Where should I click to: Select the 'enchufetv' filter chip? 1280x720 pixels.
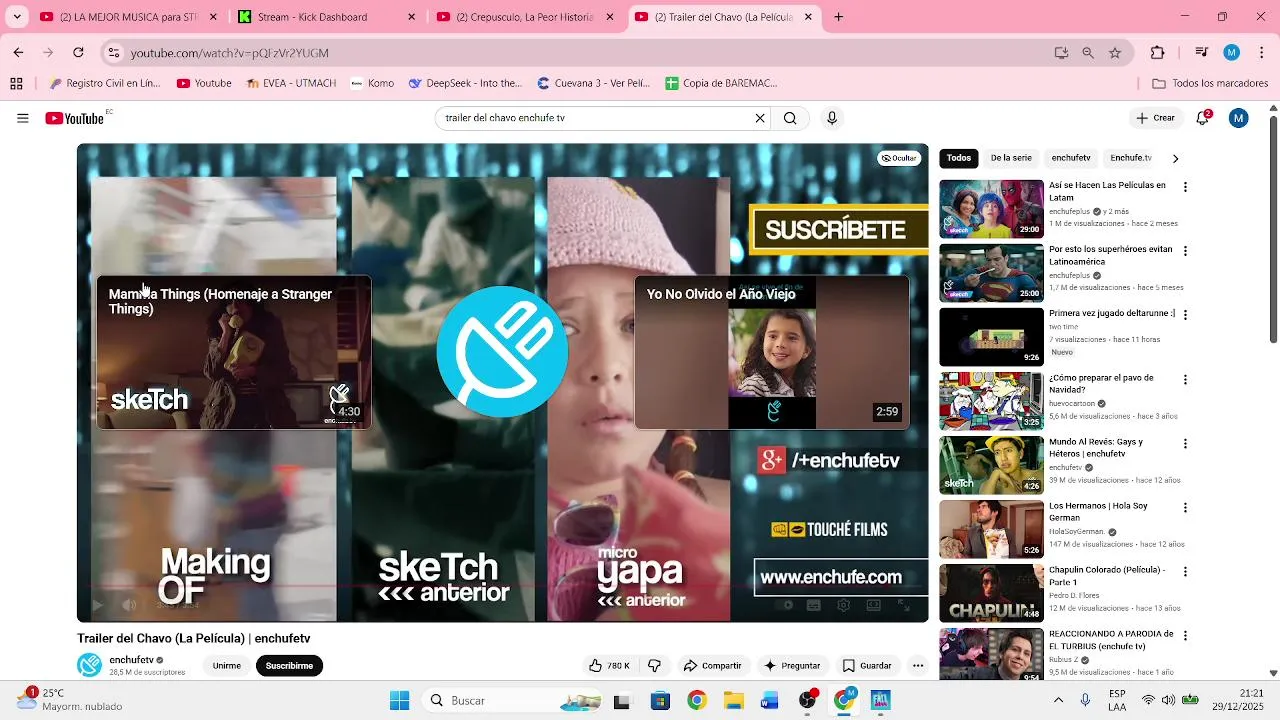point(1071,158)
